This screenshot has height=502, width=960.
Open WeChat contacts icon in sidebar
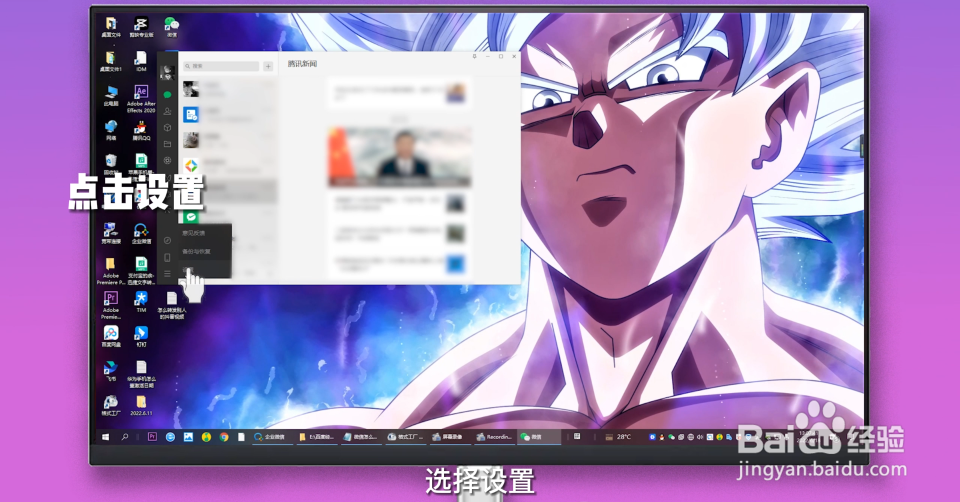[x=167, y=111]
